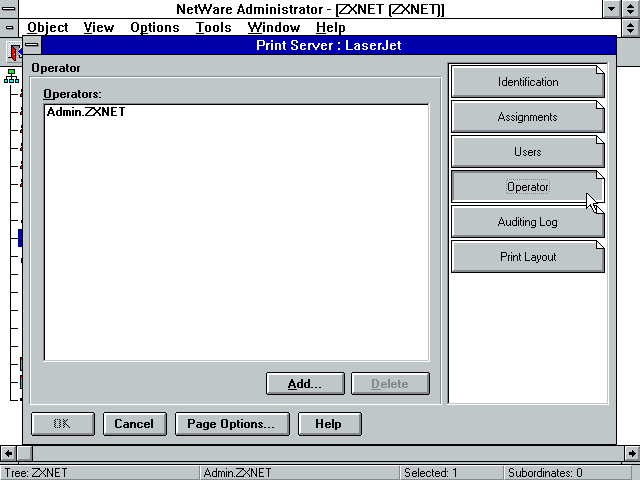The height and width of the screenshot is (480, 640).
Task: Click the horizontal scrollbar thumb
Action: point(25,453)
